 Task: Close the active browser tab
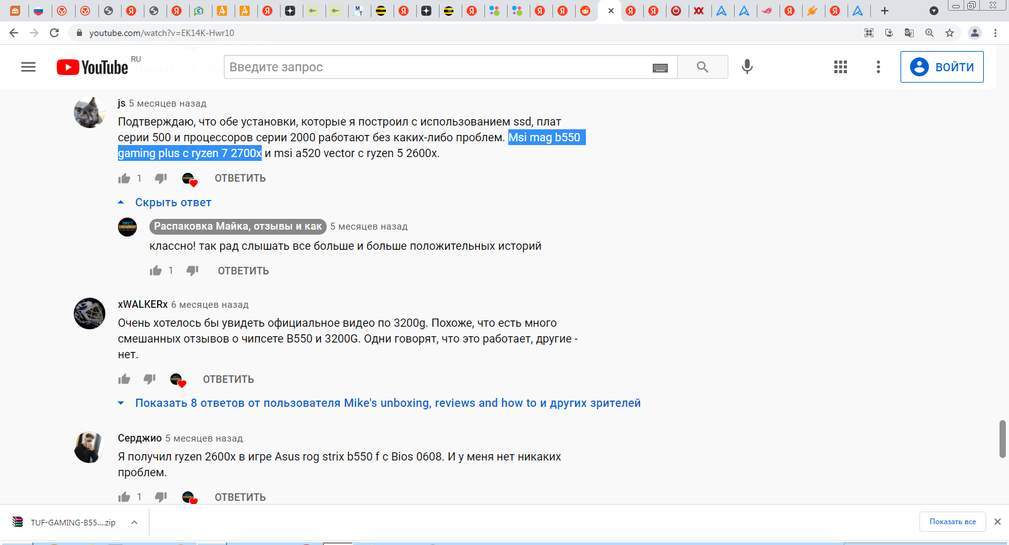pos(611,11)
